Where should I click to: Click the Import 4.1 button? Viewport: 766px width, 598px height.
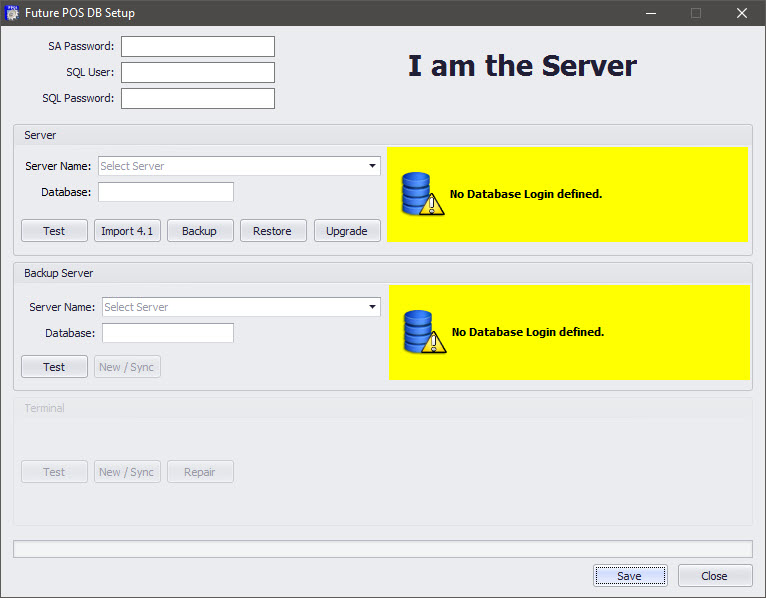pos(127,231)
